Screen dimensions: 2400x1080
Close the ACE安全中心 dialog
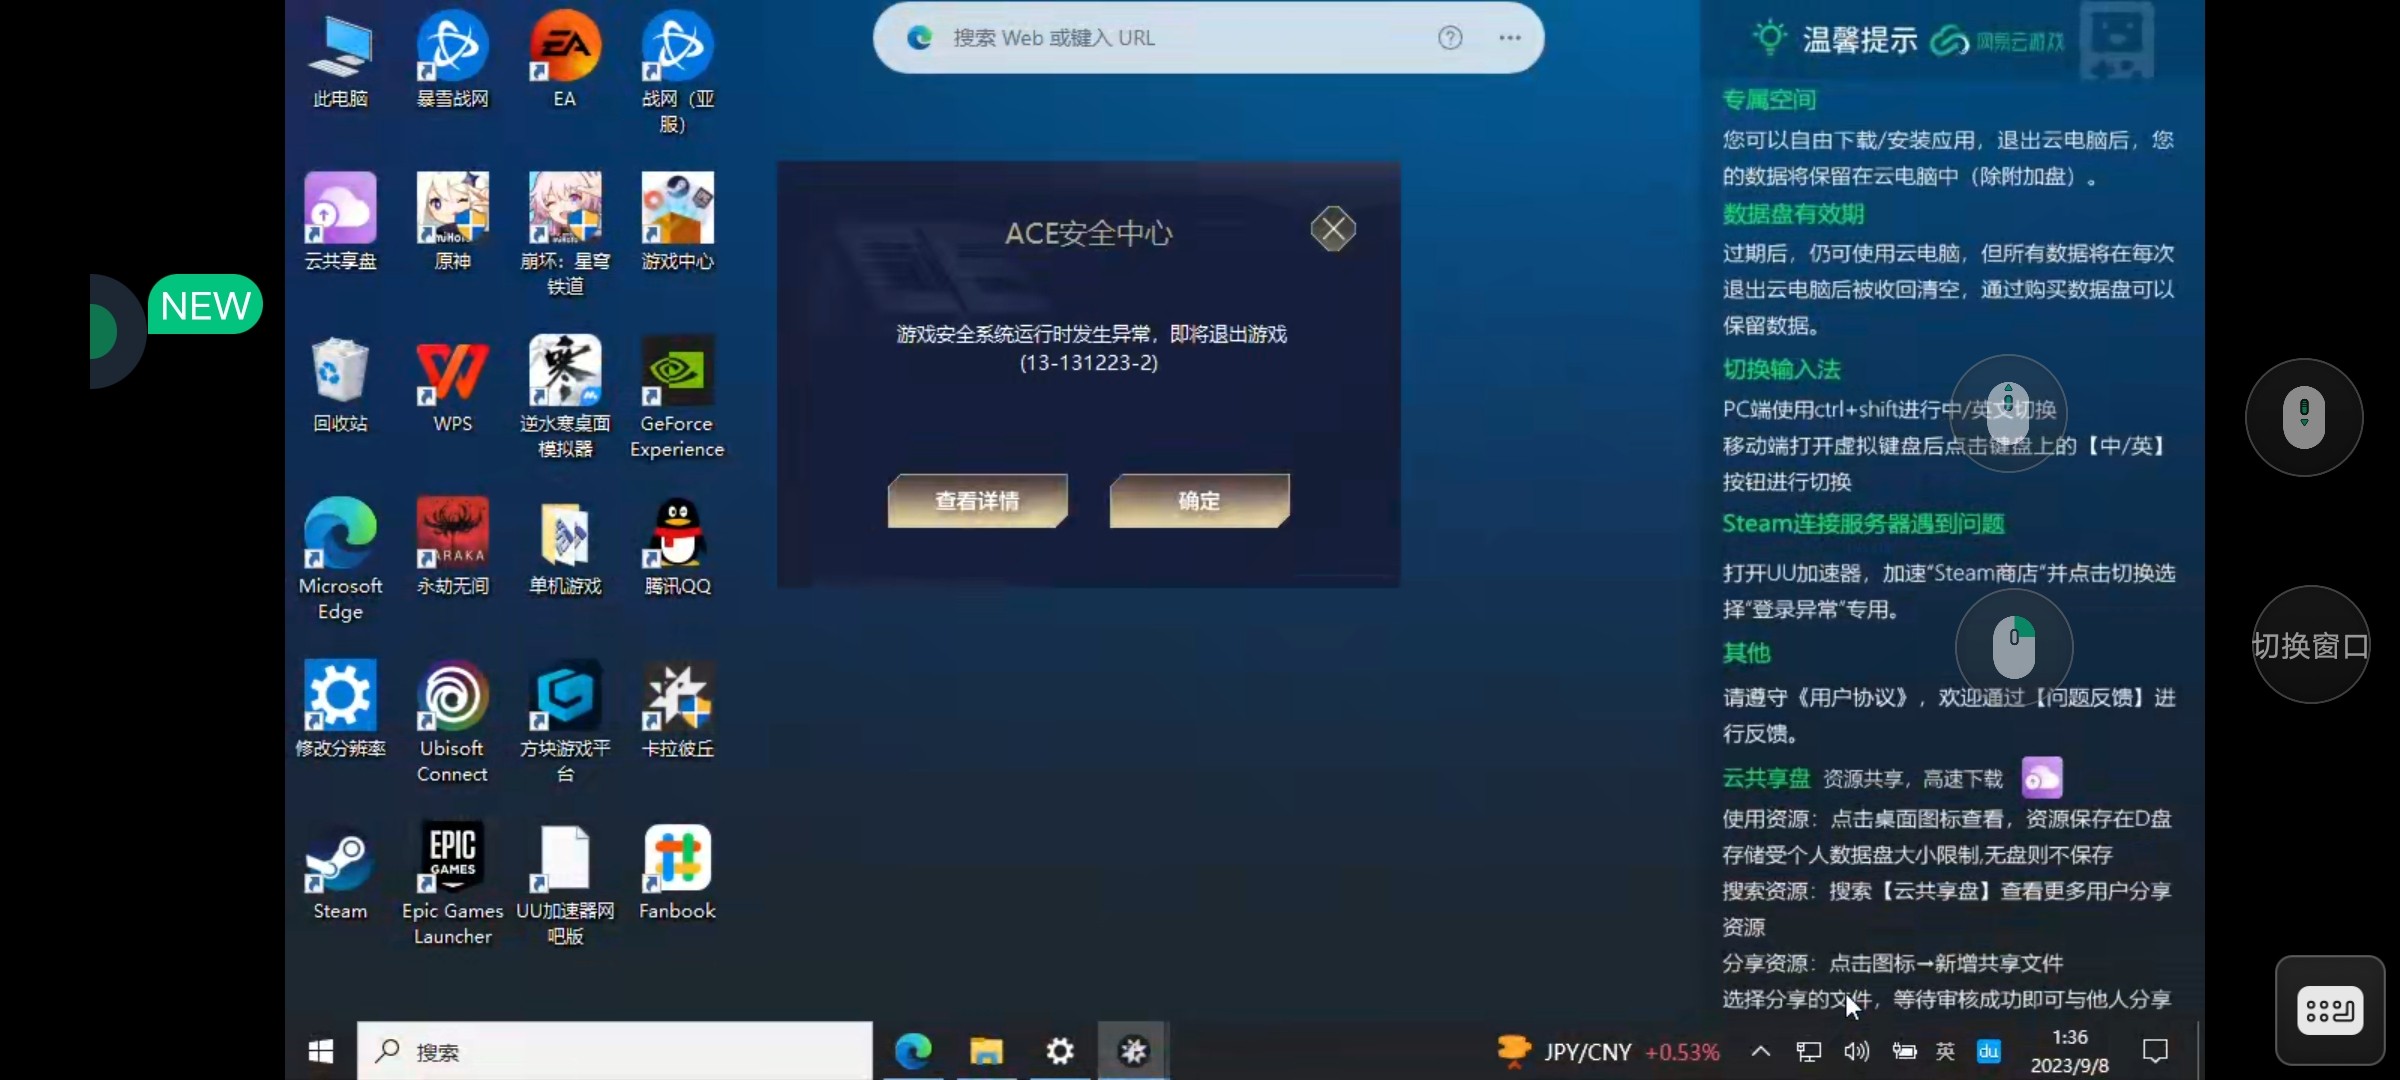pos(1333,230)
